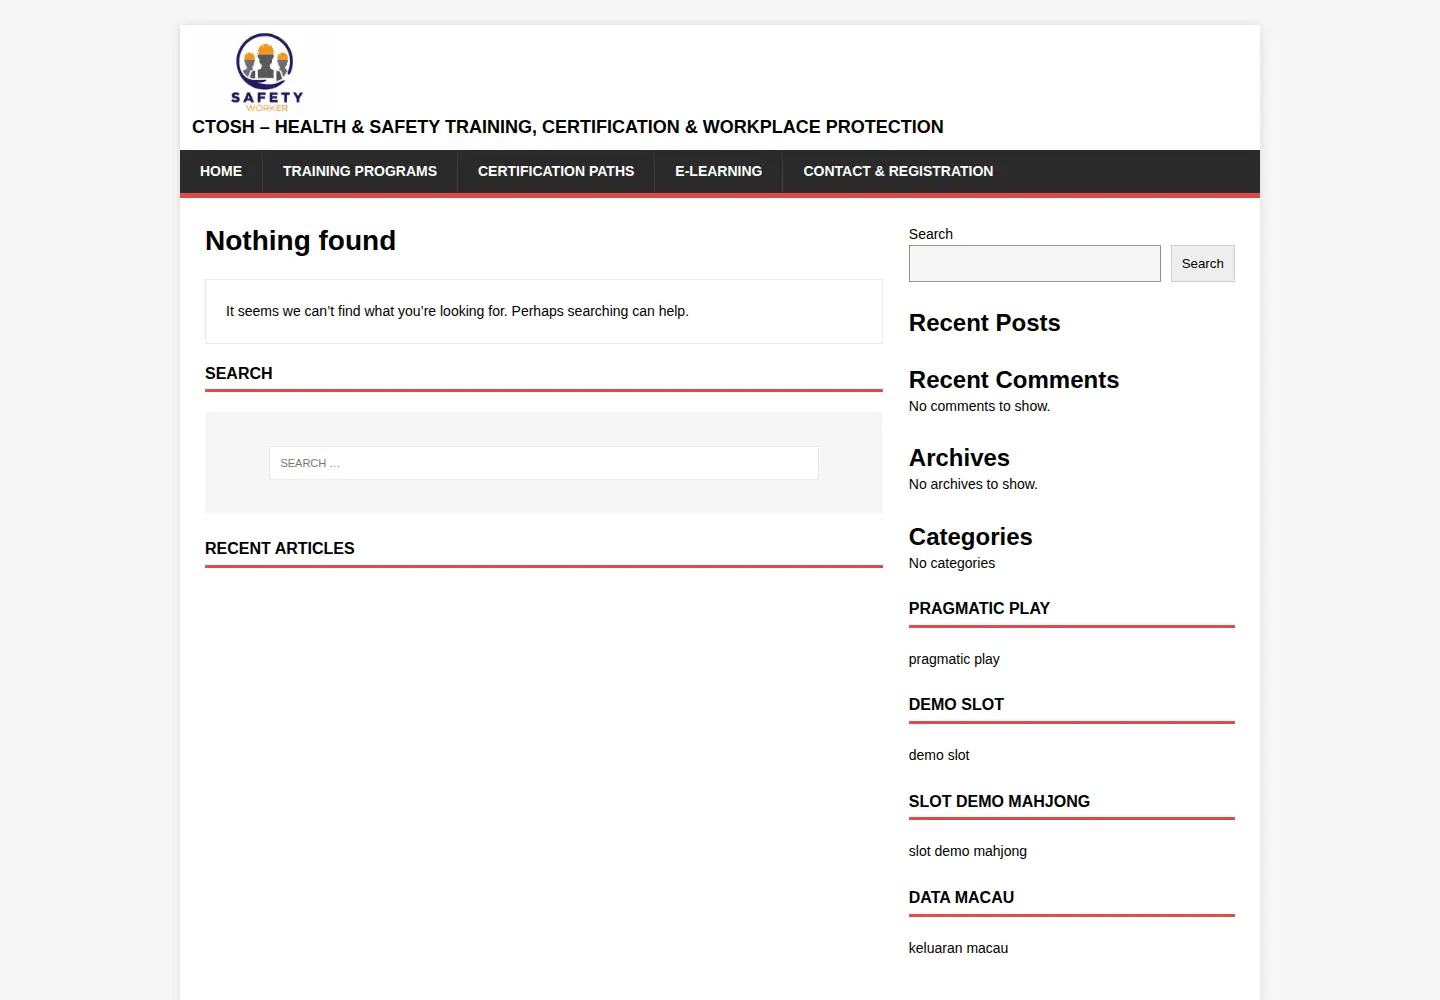Open the pragmatic play link
Screen dimensions: 1440x1000
[x=954, y=659]
